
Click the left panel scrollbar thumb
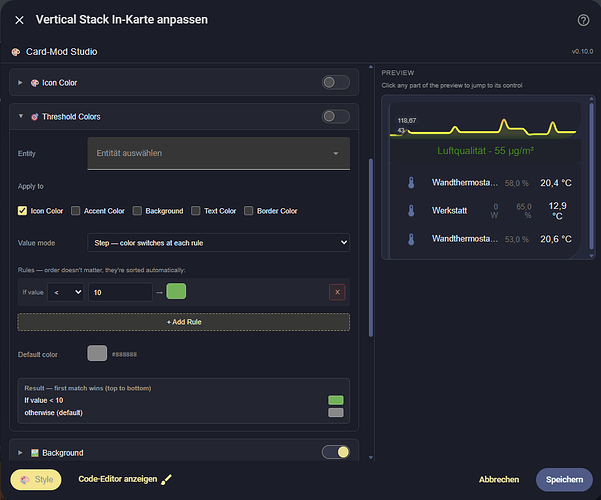[x=371, y=248]
